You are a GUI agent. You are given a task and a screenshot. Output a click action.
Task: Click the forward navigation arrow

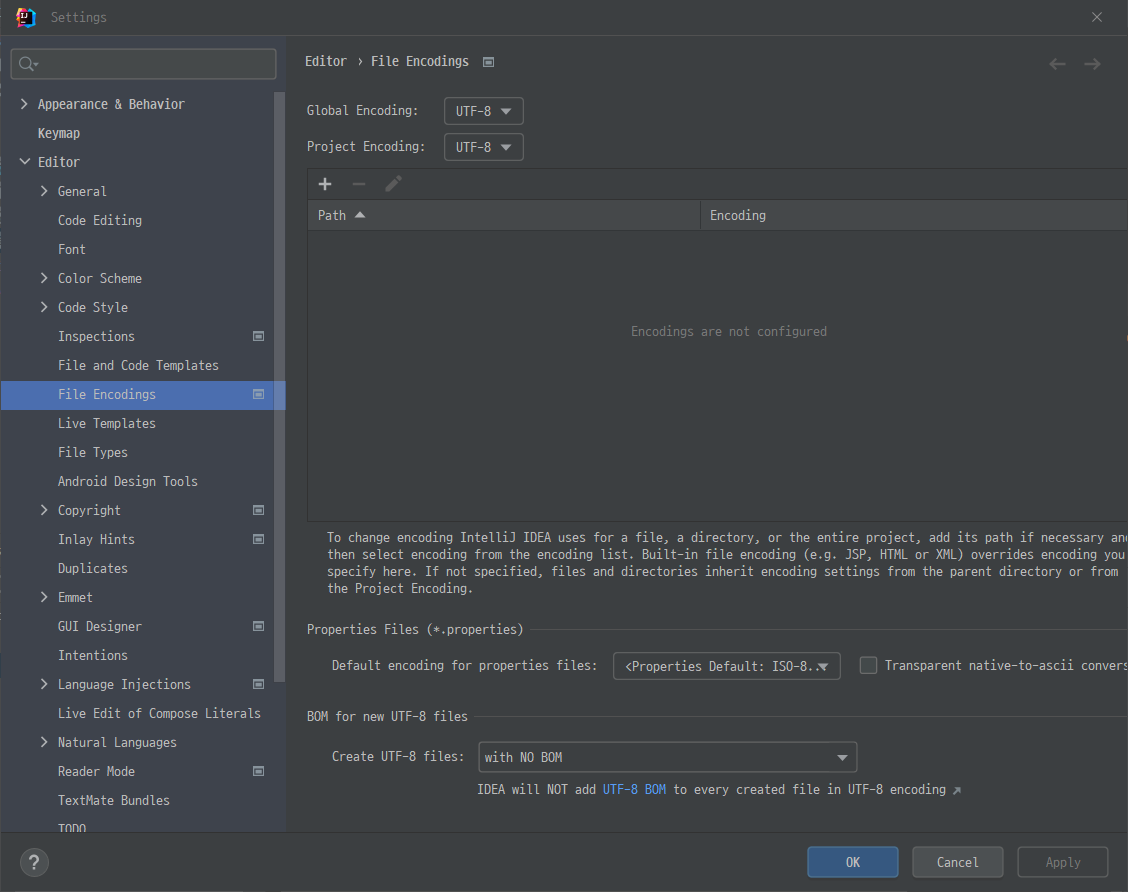(x=1092, y=64)
